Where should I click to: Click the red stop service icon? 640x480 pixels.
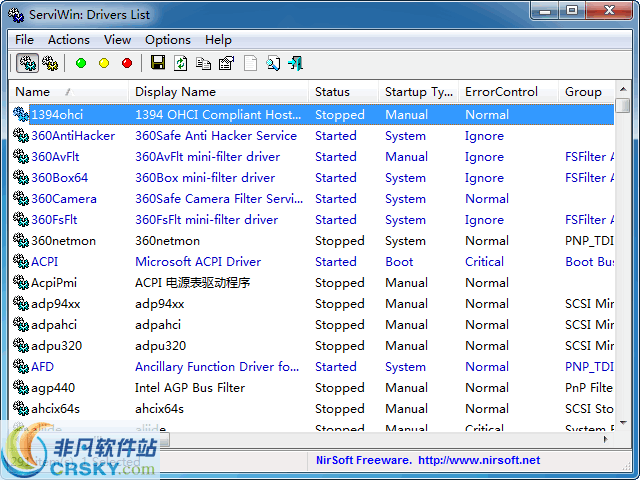(127, 63)
